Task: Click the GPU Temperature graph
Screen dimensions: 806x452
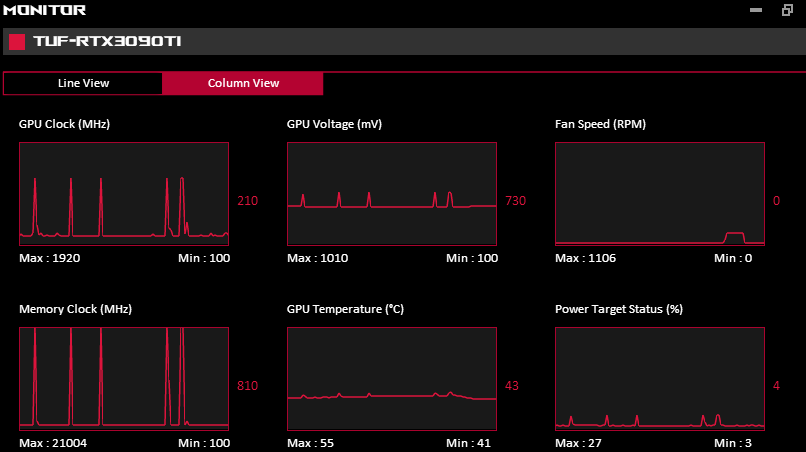Action: point(392,378)
